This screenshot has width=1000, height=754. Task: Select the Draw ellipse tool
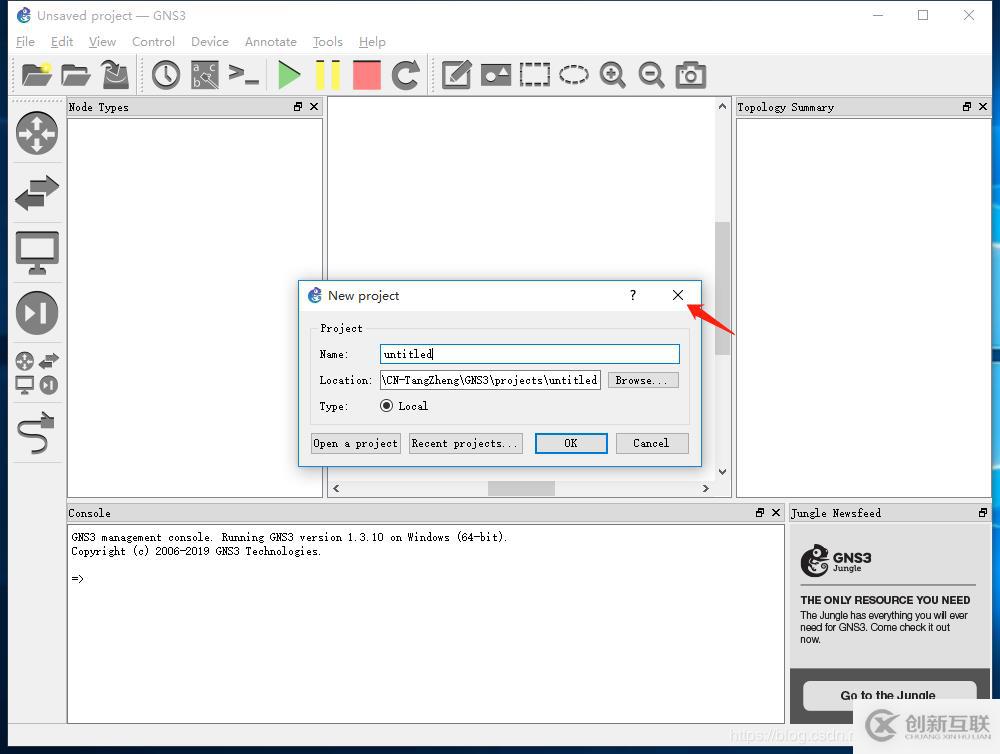coord(574,75)
